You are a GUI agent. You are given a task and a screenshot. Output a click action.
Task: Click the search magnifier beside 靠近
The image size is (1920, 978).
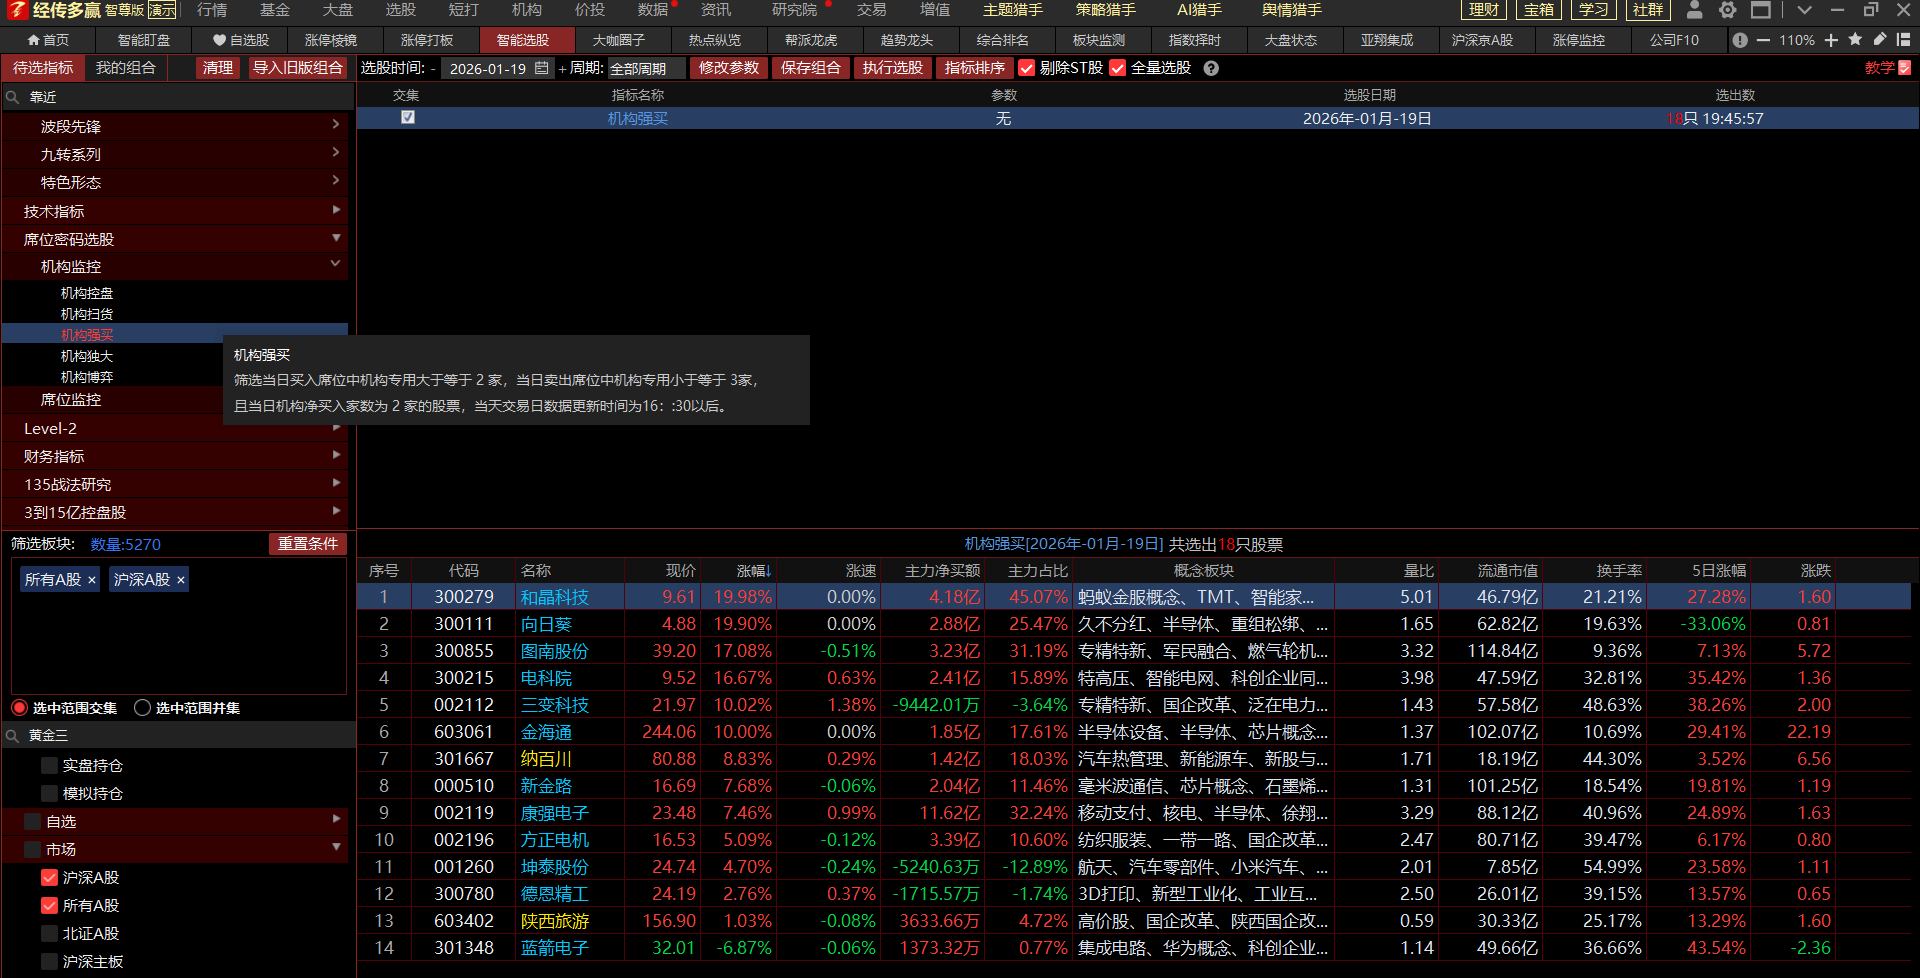pyautogui.click(x=13, y=97)
